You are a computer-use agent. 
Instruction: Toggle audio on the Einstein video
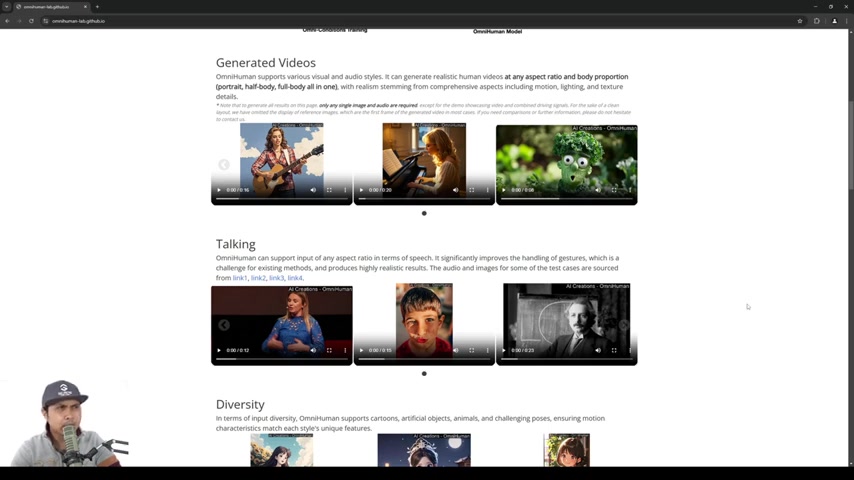point(598,350)
